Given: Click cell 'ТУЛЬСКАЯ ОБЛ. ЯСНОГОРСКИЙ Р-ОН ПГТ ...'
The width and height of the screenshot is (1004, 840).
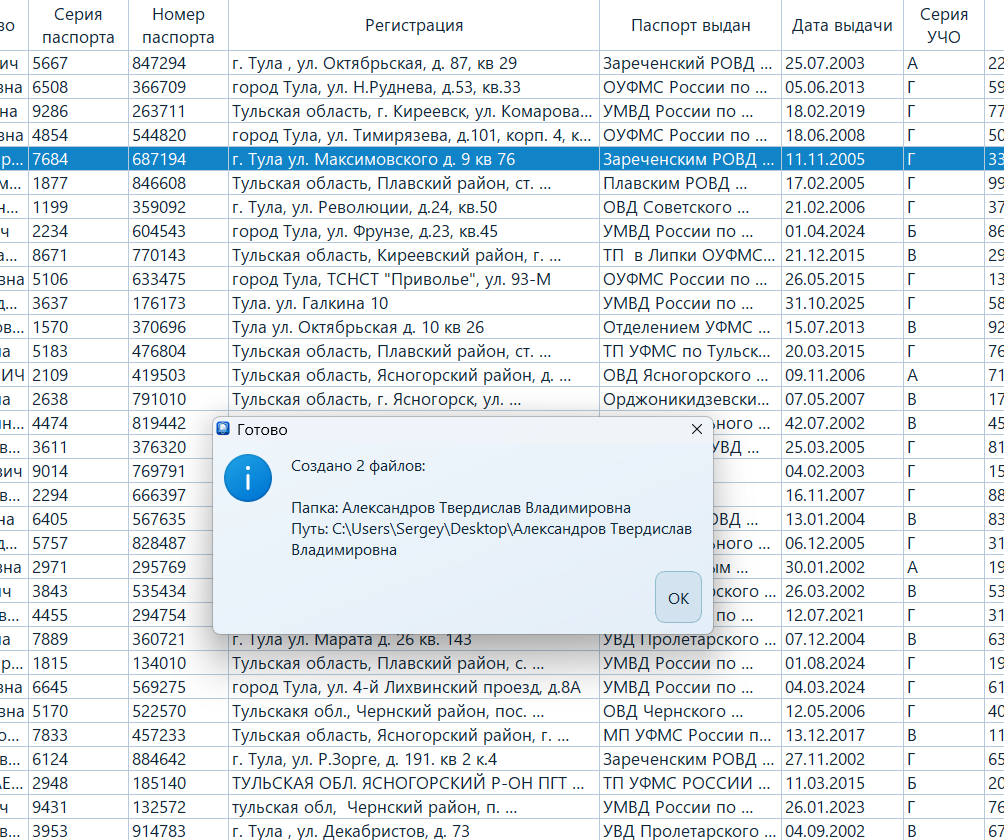Looking at the screenshot, I should tap(414, 784).
